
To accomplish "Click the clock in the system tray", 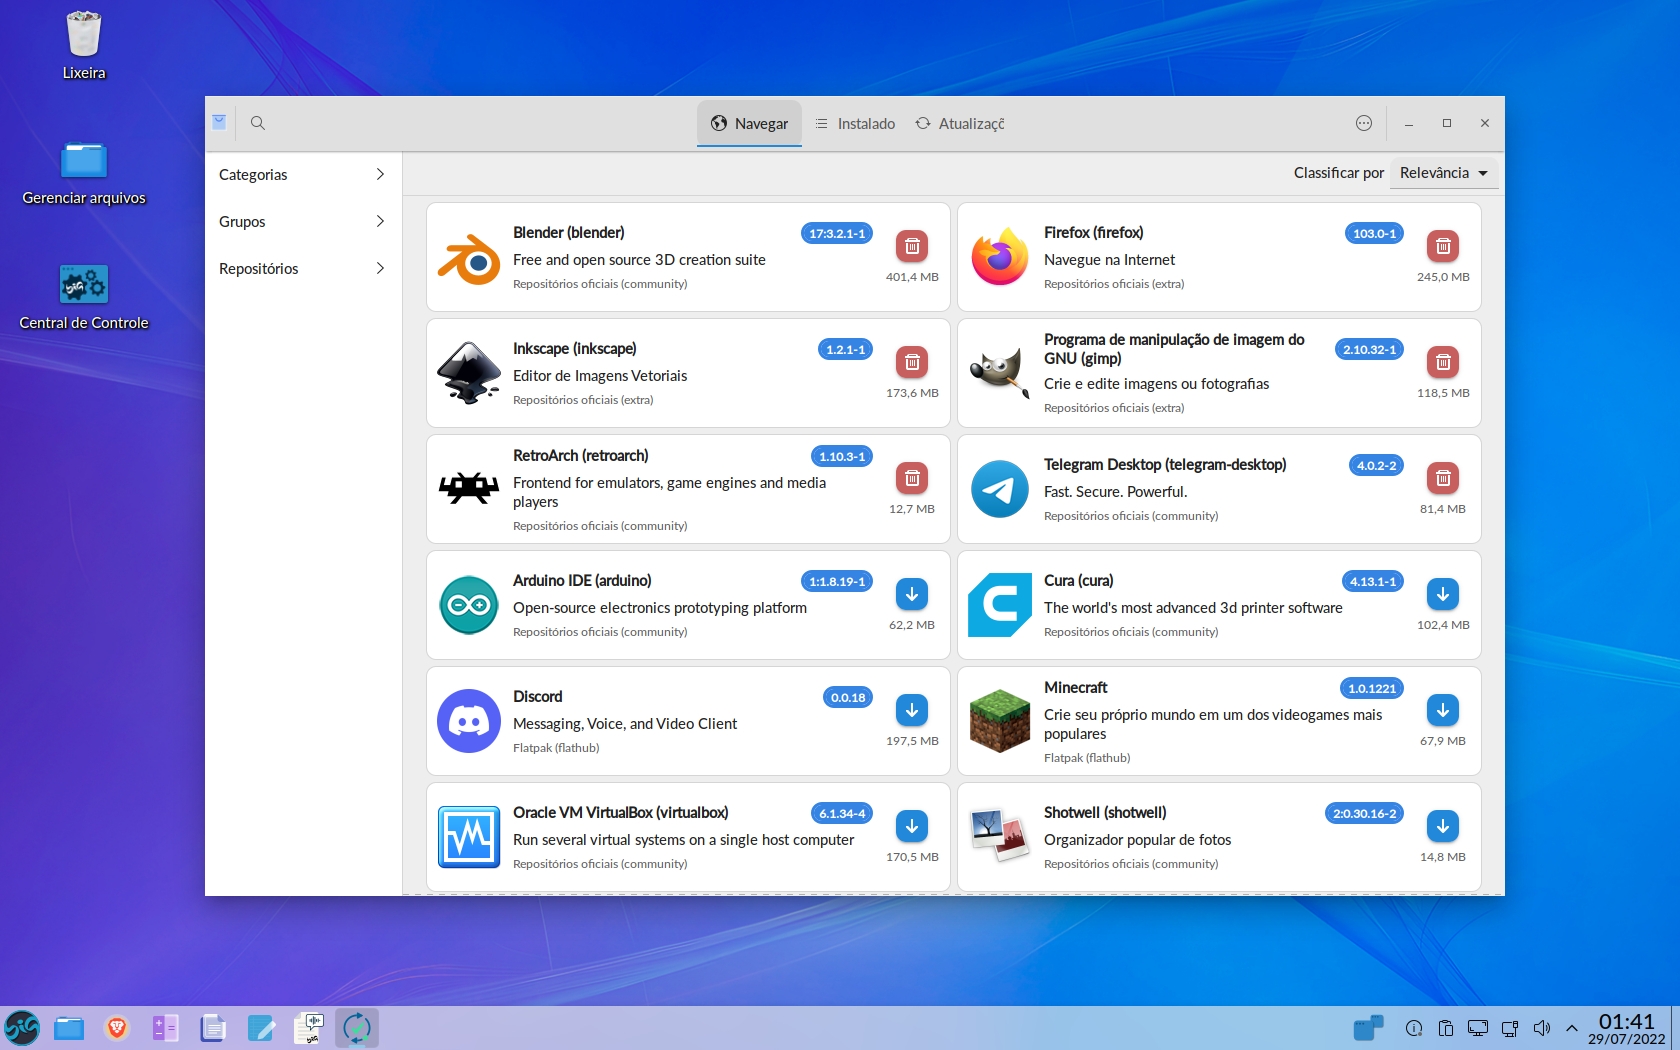I will click(1626, 1028).
